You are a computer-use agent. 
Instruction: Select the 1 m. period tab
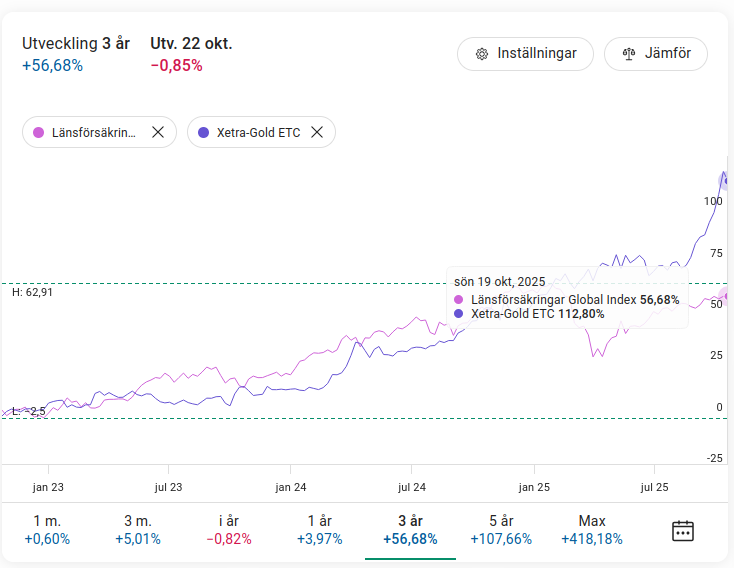coord(47,530)
